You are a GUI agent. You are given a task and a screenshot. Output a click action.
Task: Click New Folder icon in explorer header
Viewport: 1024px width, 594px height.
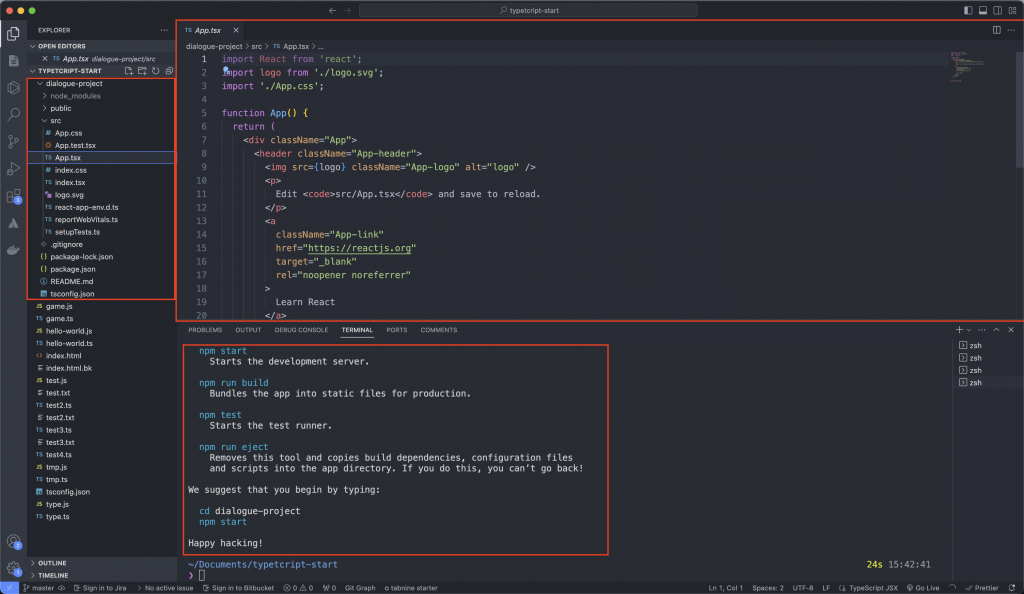[142, 70]
